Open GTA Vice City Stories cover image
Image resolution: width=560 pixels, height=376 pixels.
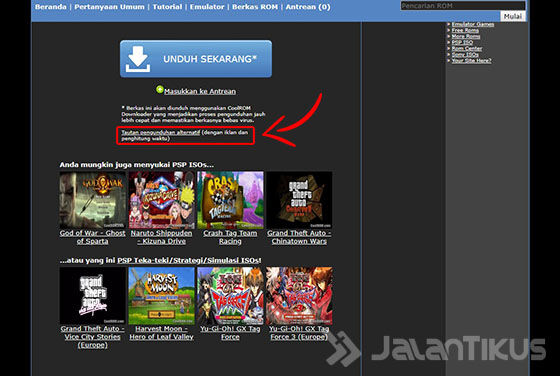92,296
